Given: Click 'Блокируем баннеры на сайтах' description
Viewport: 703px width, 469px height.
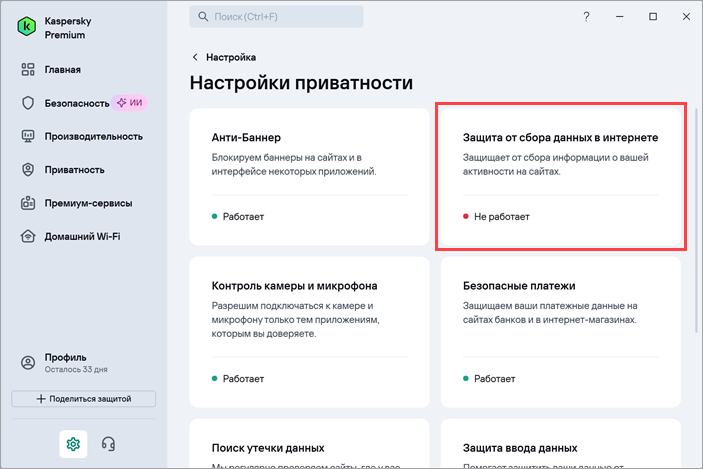Looking at the screenshot, I should pyautogui.click(x=294, y=165).
